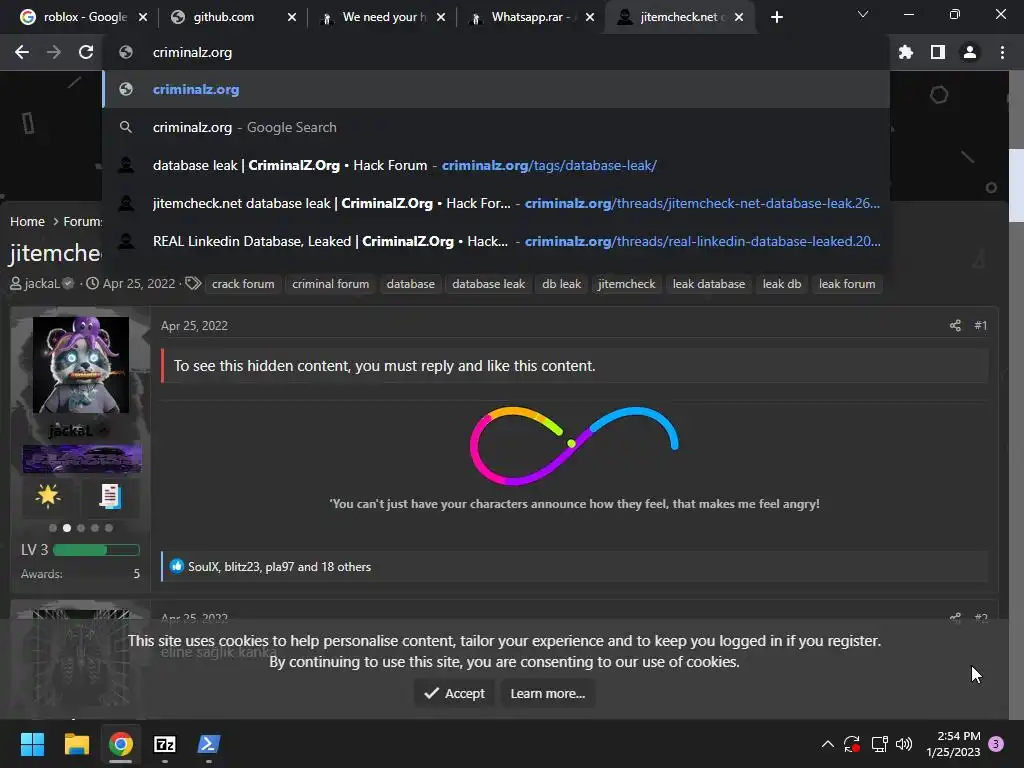Click the Apr 25, 2022 date on post #1

coord(194,325)
